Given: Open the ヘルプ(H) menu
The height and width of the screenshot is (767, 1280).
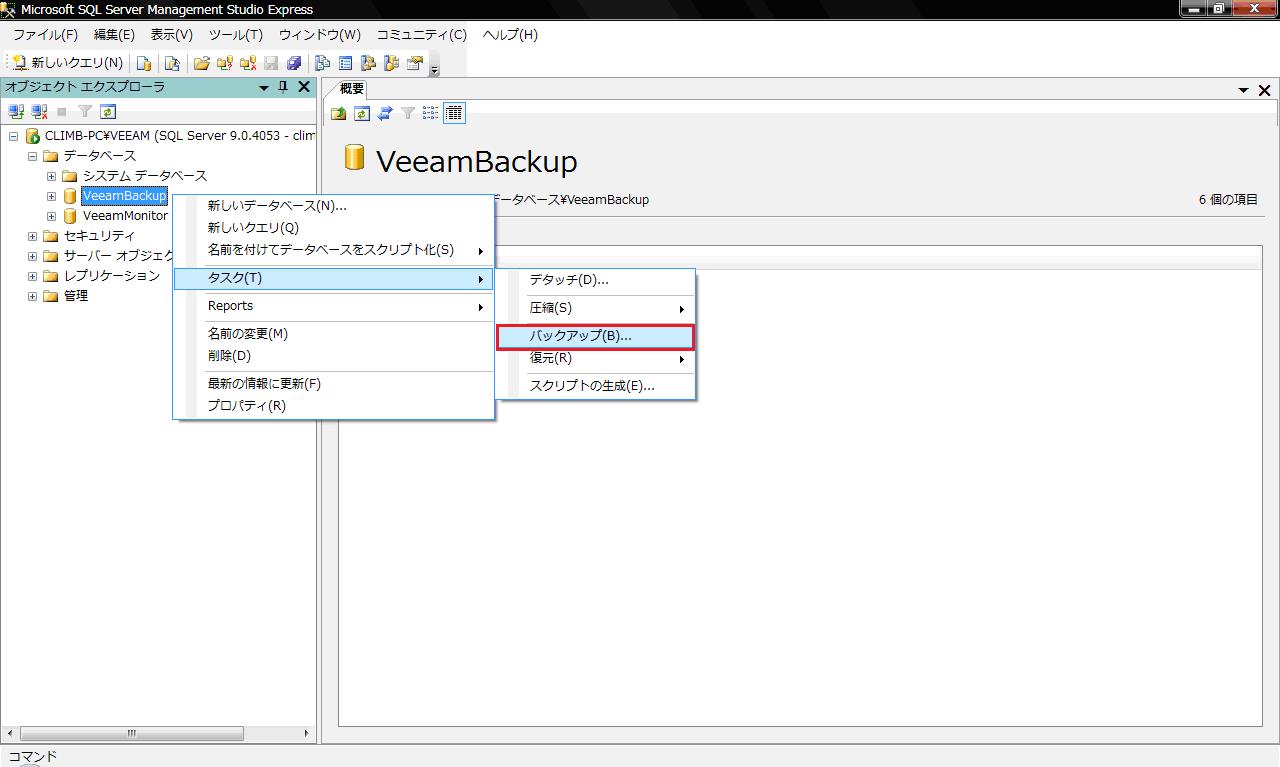Looking at the screenshot, I should (x=510, y=35).
